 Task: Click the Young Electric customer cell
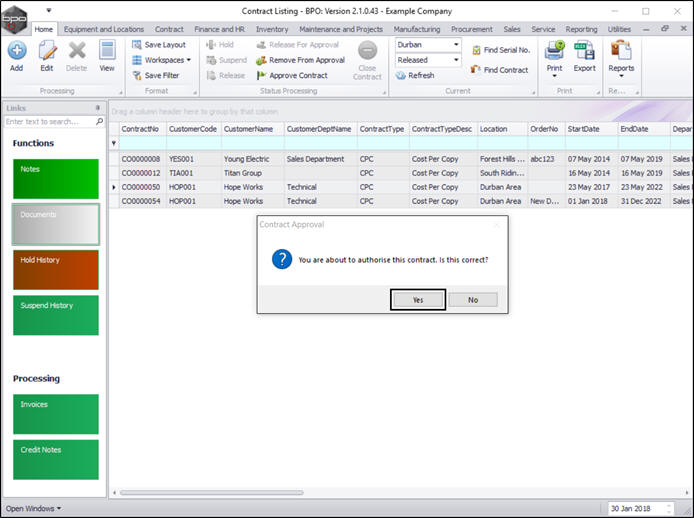[252, 159]
